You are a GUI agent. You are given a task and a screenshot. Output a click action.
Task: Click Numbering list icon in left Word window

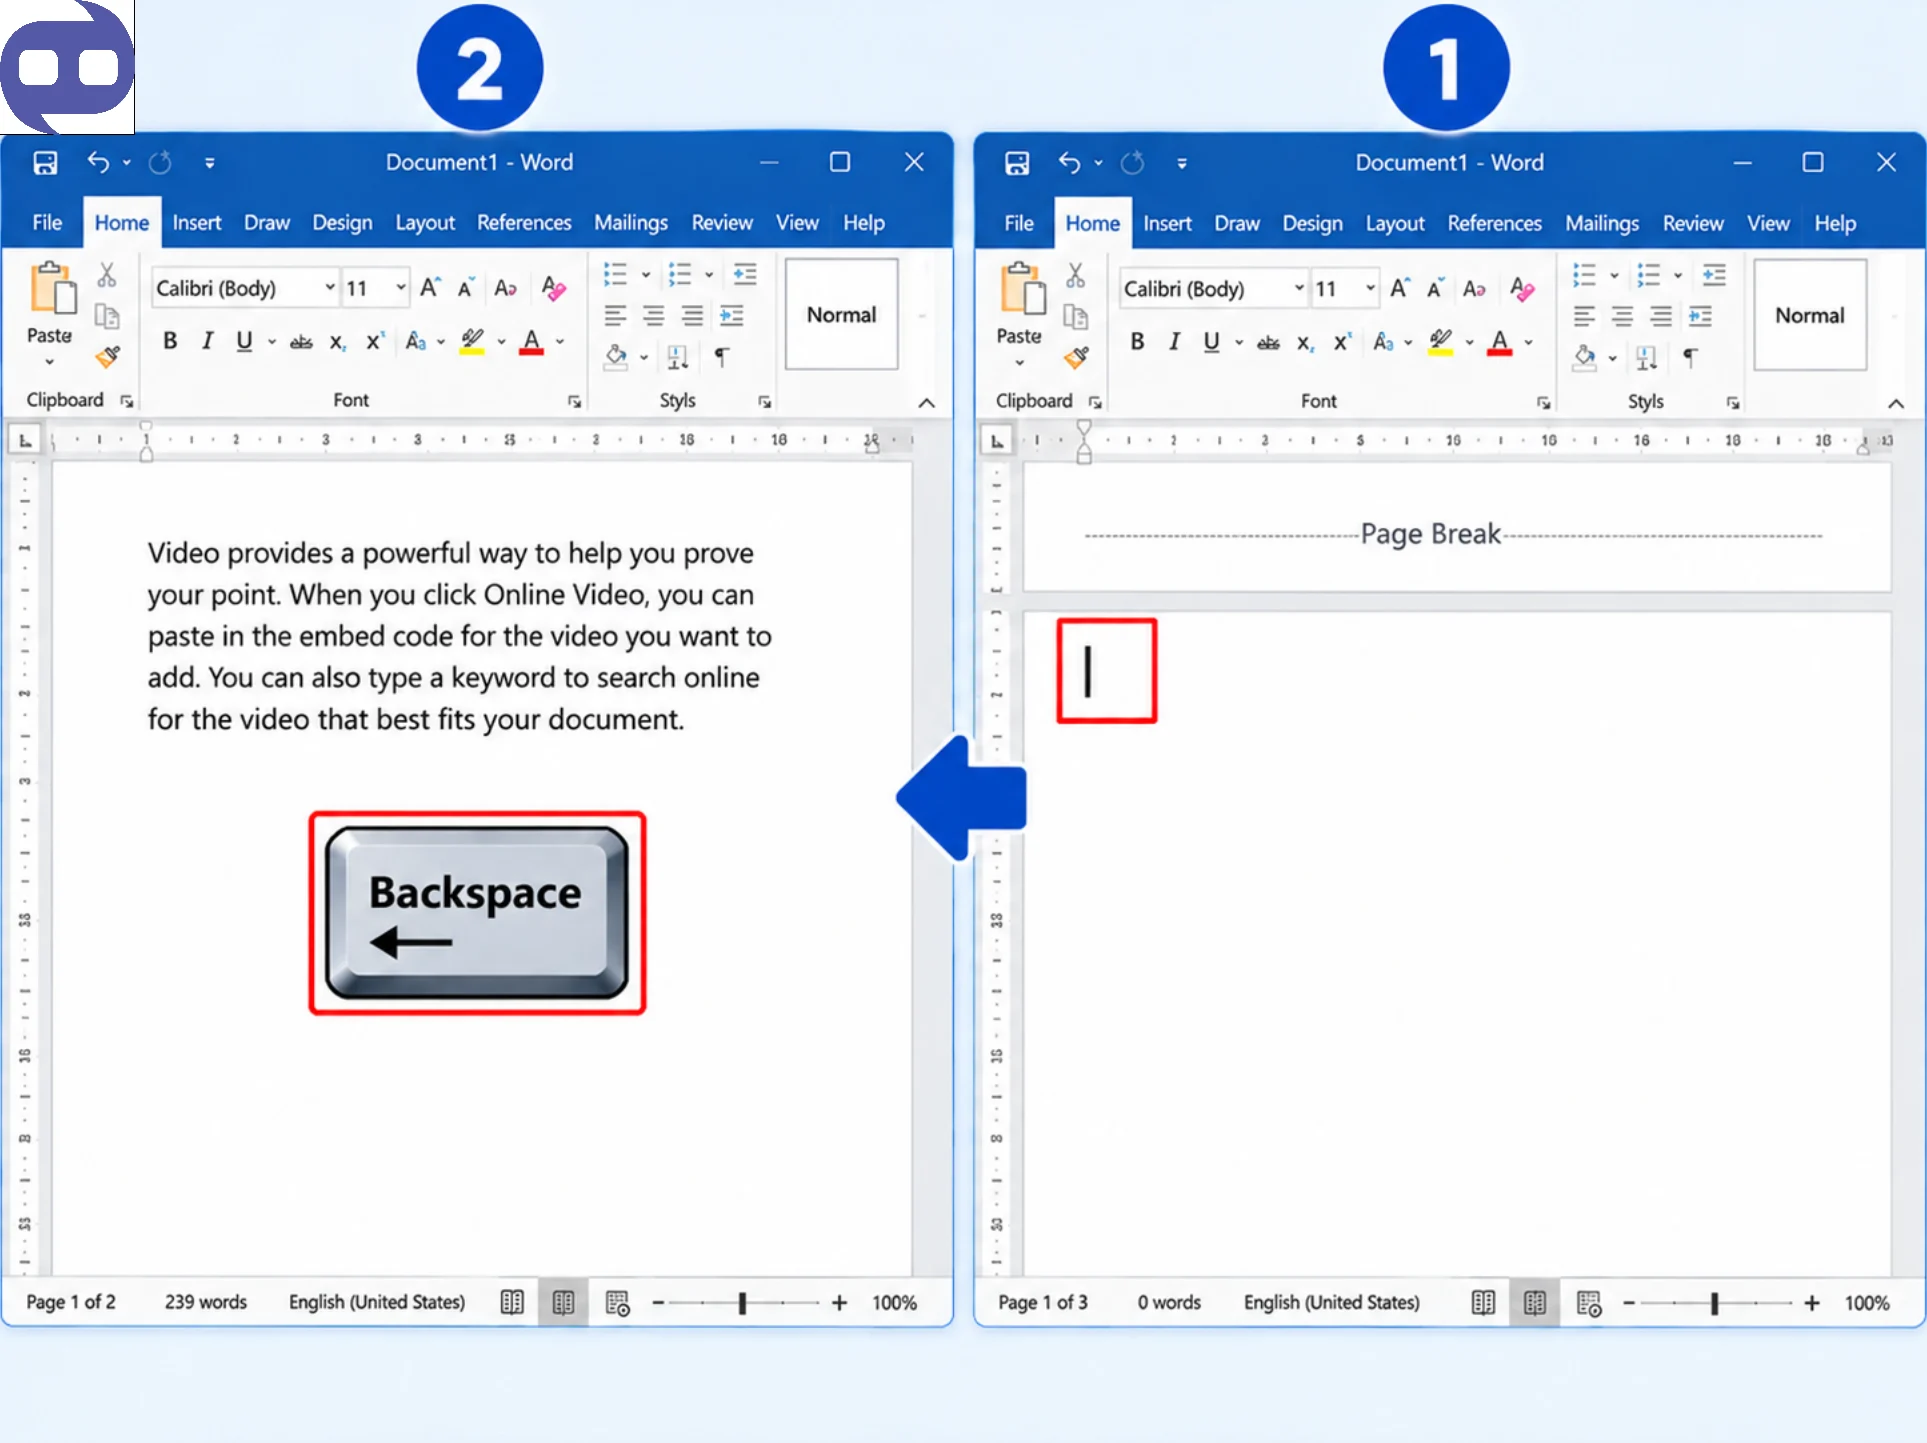click(680, 274)
